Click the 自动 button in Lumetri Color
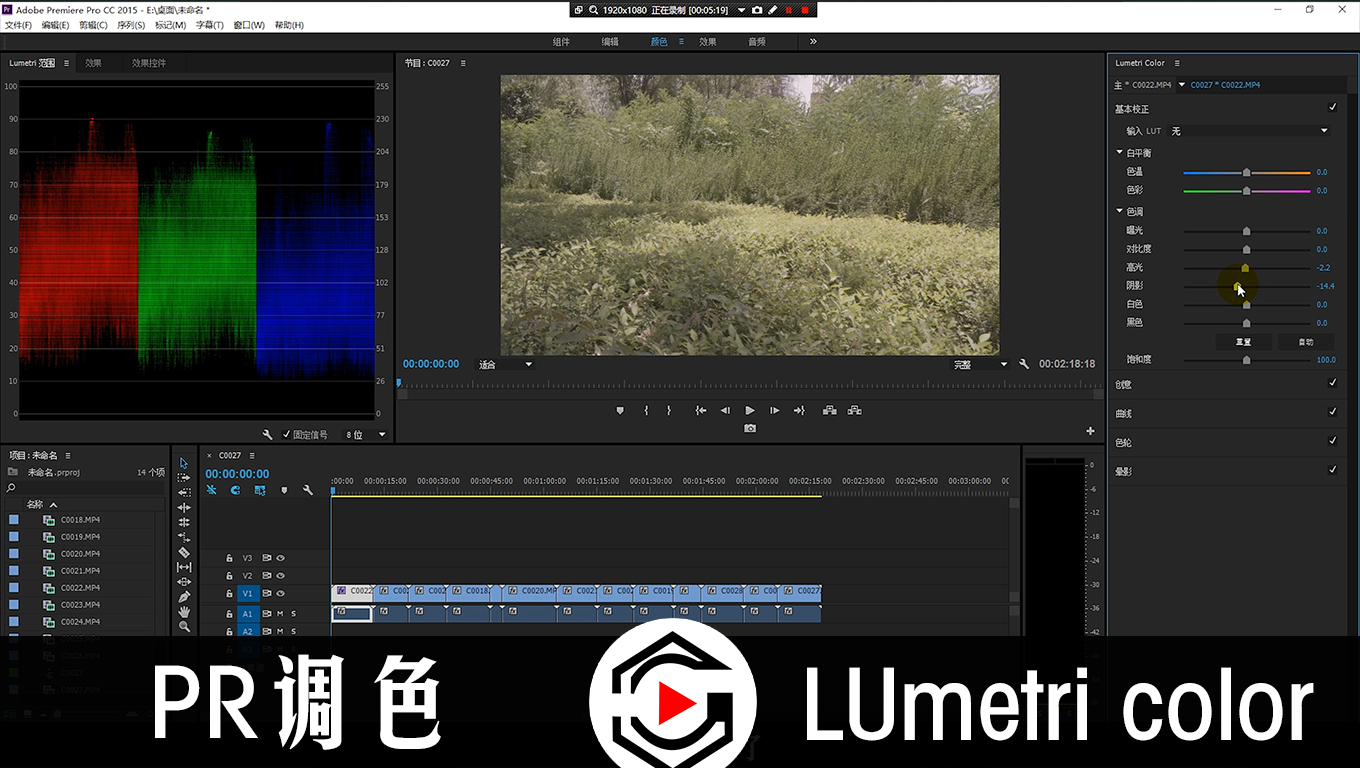The image size is (1360, 768). coord(1305,342)
